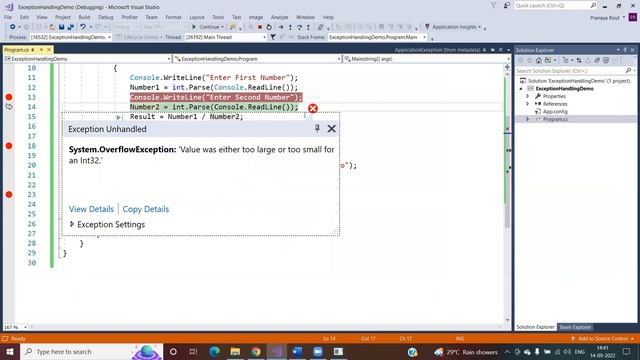Click the Application Insights toolbar icon
The width and height of the screenshot is (640, 360).
pyautogui.click(x=427, y=27)
